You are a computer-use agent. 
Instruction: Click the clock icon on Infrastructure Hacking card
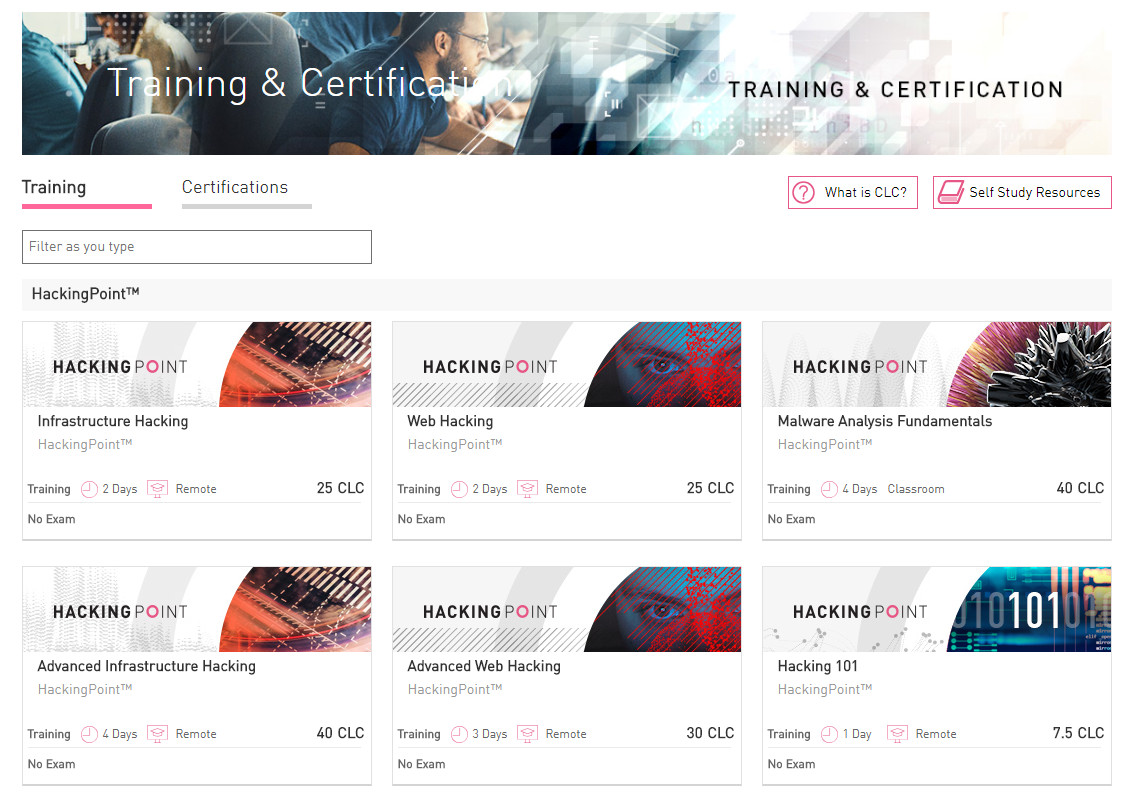(89, 489)
